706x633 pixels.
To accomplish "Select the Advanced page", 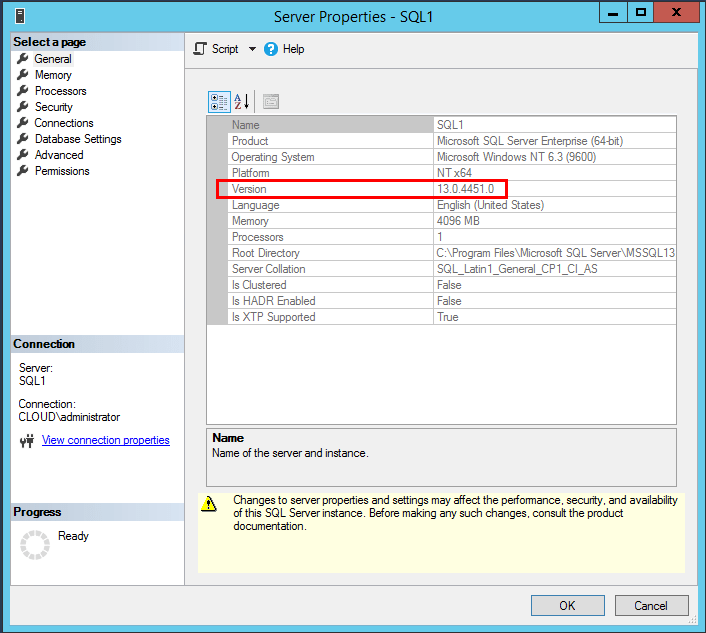I will click(59, 155).
